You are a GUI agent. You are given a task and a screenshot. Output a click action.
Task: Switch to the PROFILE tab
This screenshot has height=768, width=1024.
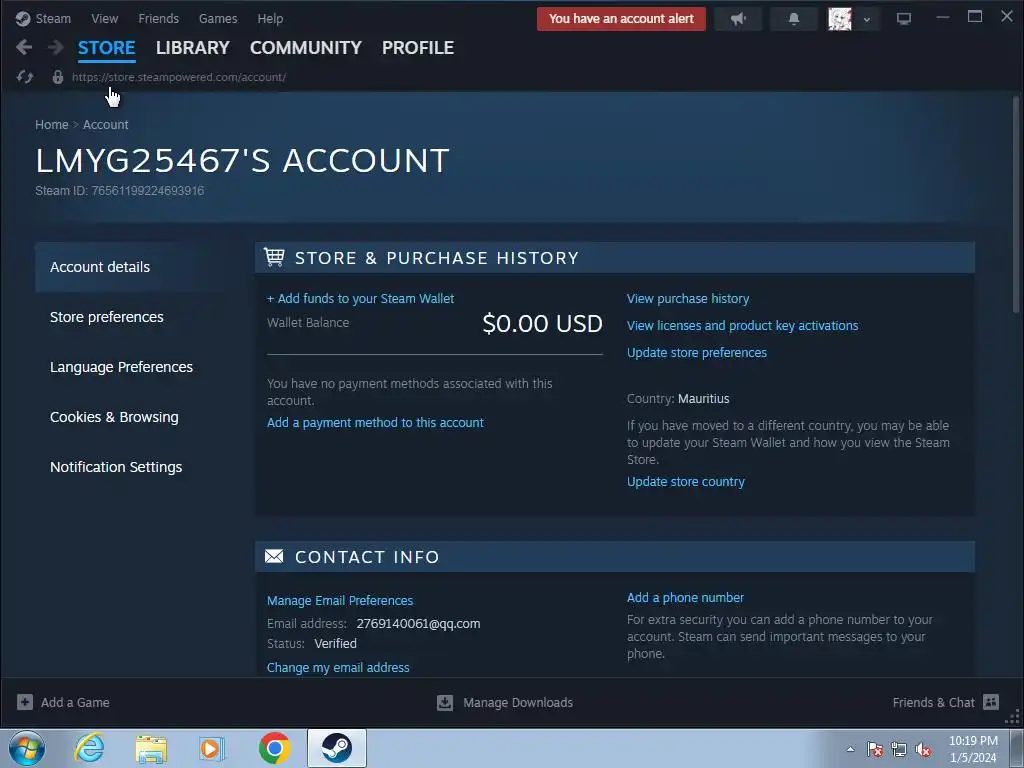click(x=418, y=48)
